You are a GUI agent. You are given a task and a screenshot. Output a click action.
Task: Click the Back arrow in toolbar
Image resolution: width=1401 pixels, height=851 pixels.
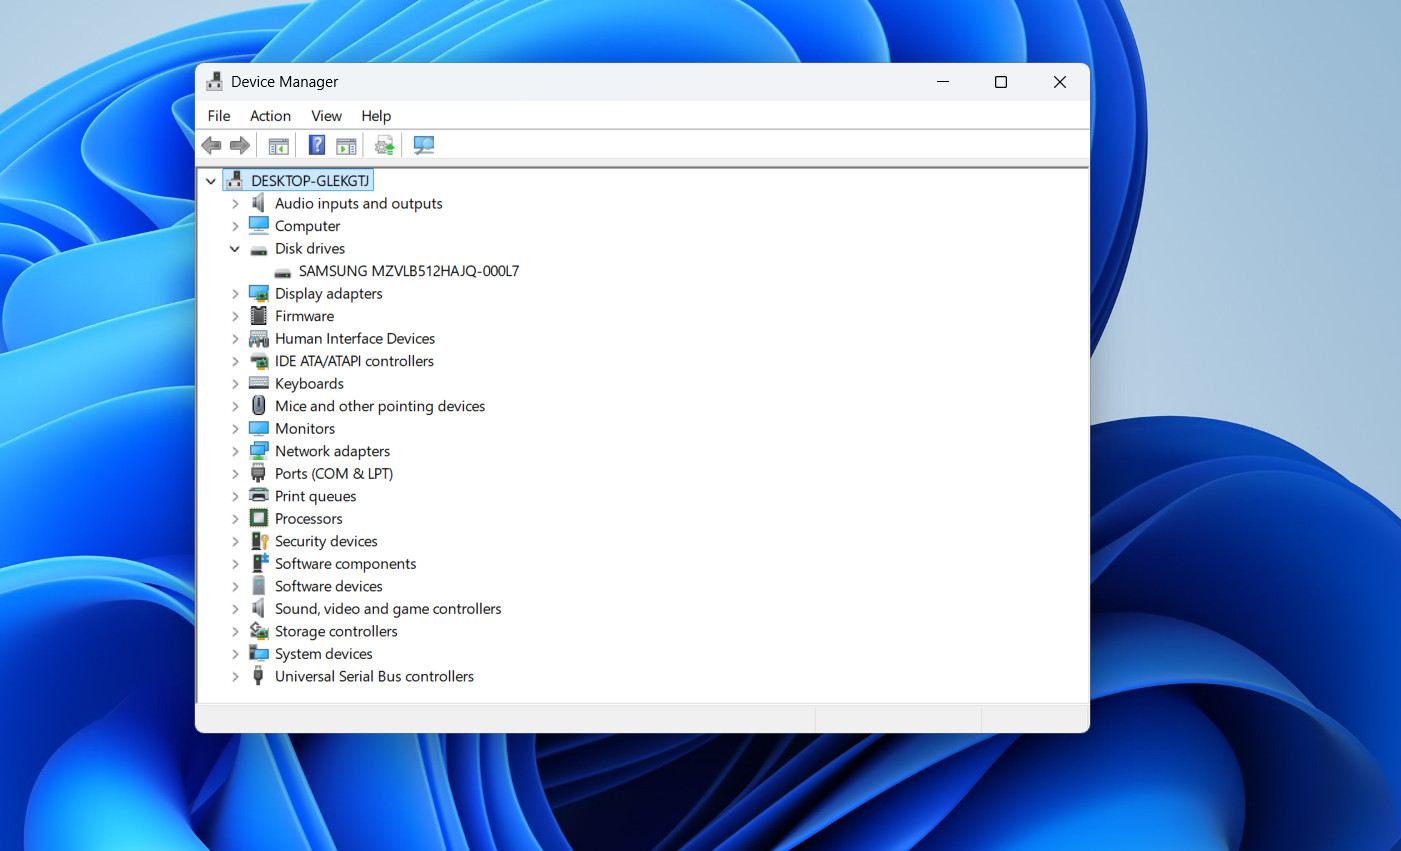click(211, 146)
